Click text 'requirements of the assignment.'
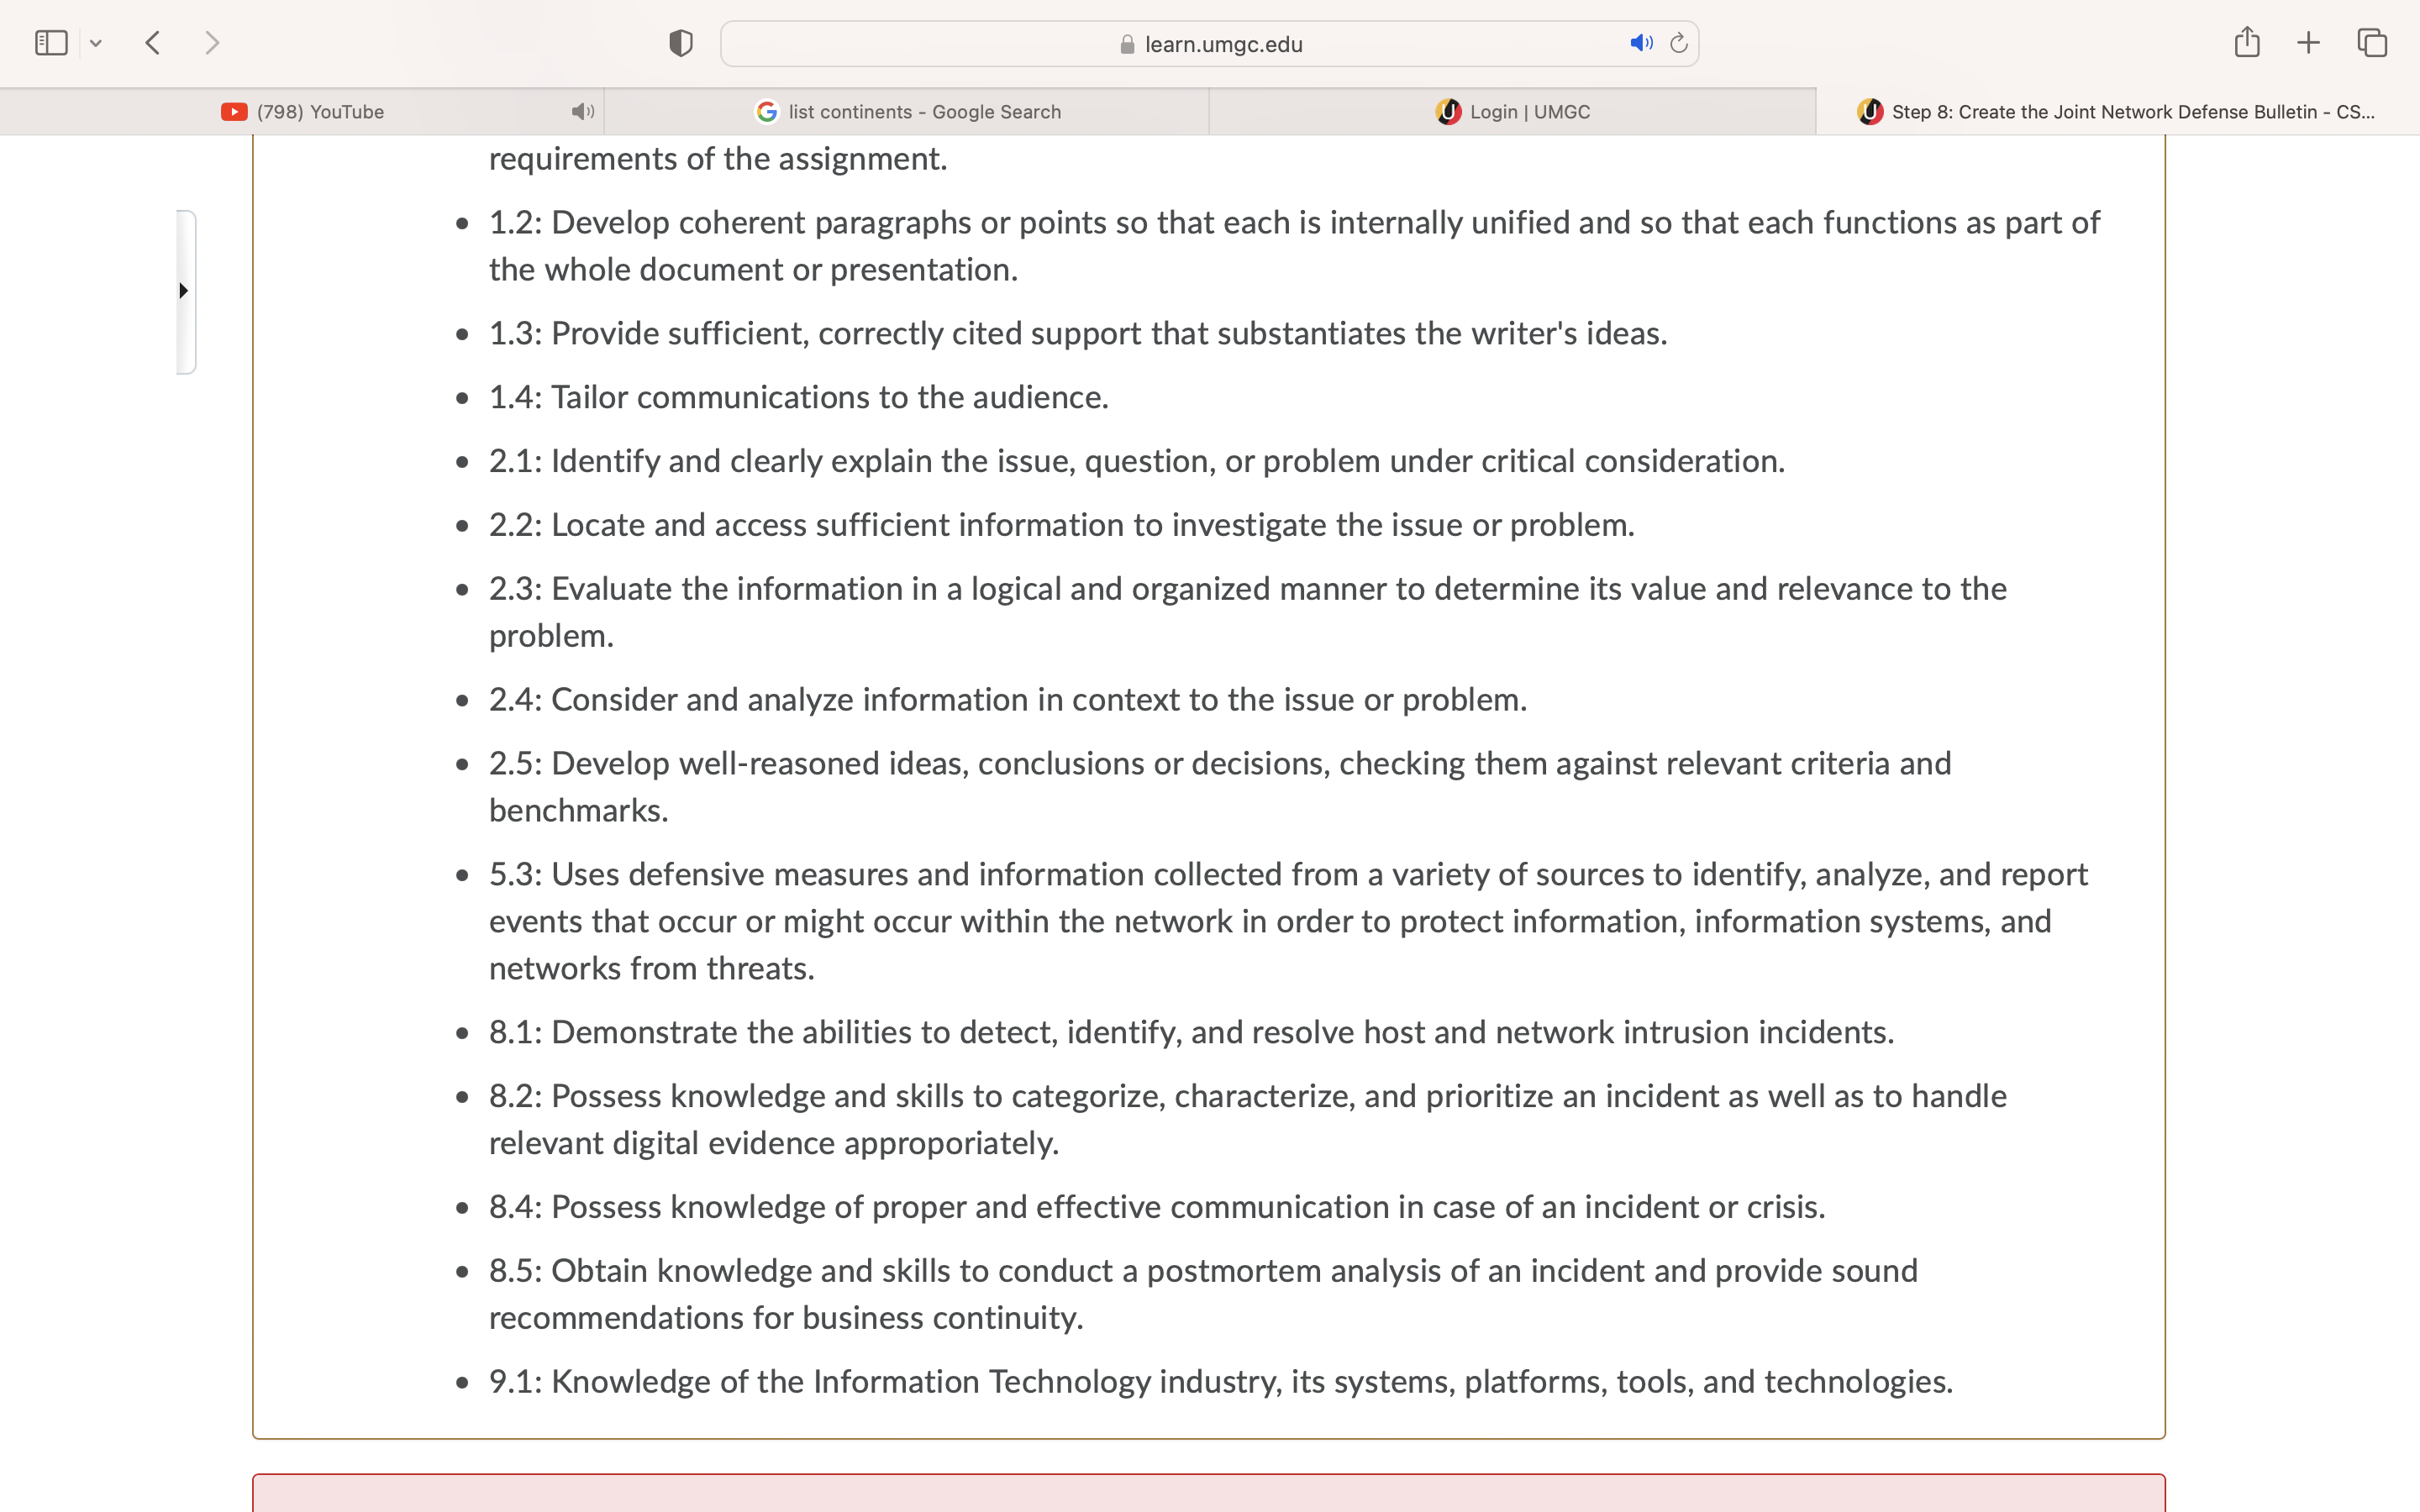This screenshot has height=1512, width=2420. pos(718,159)
